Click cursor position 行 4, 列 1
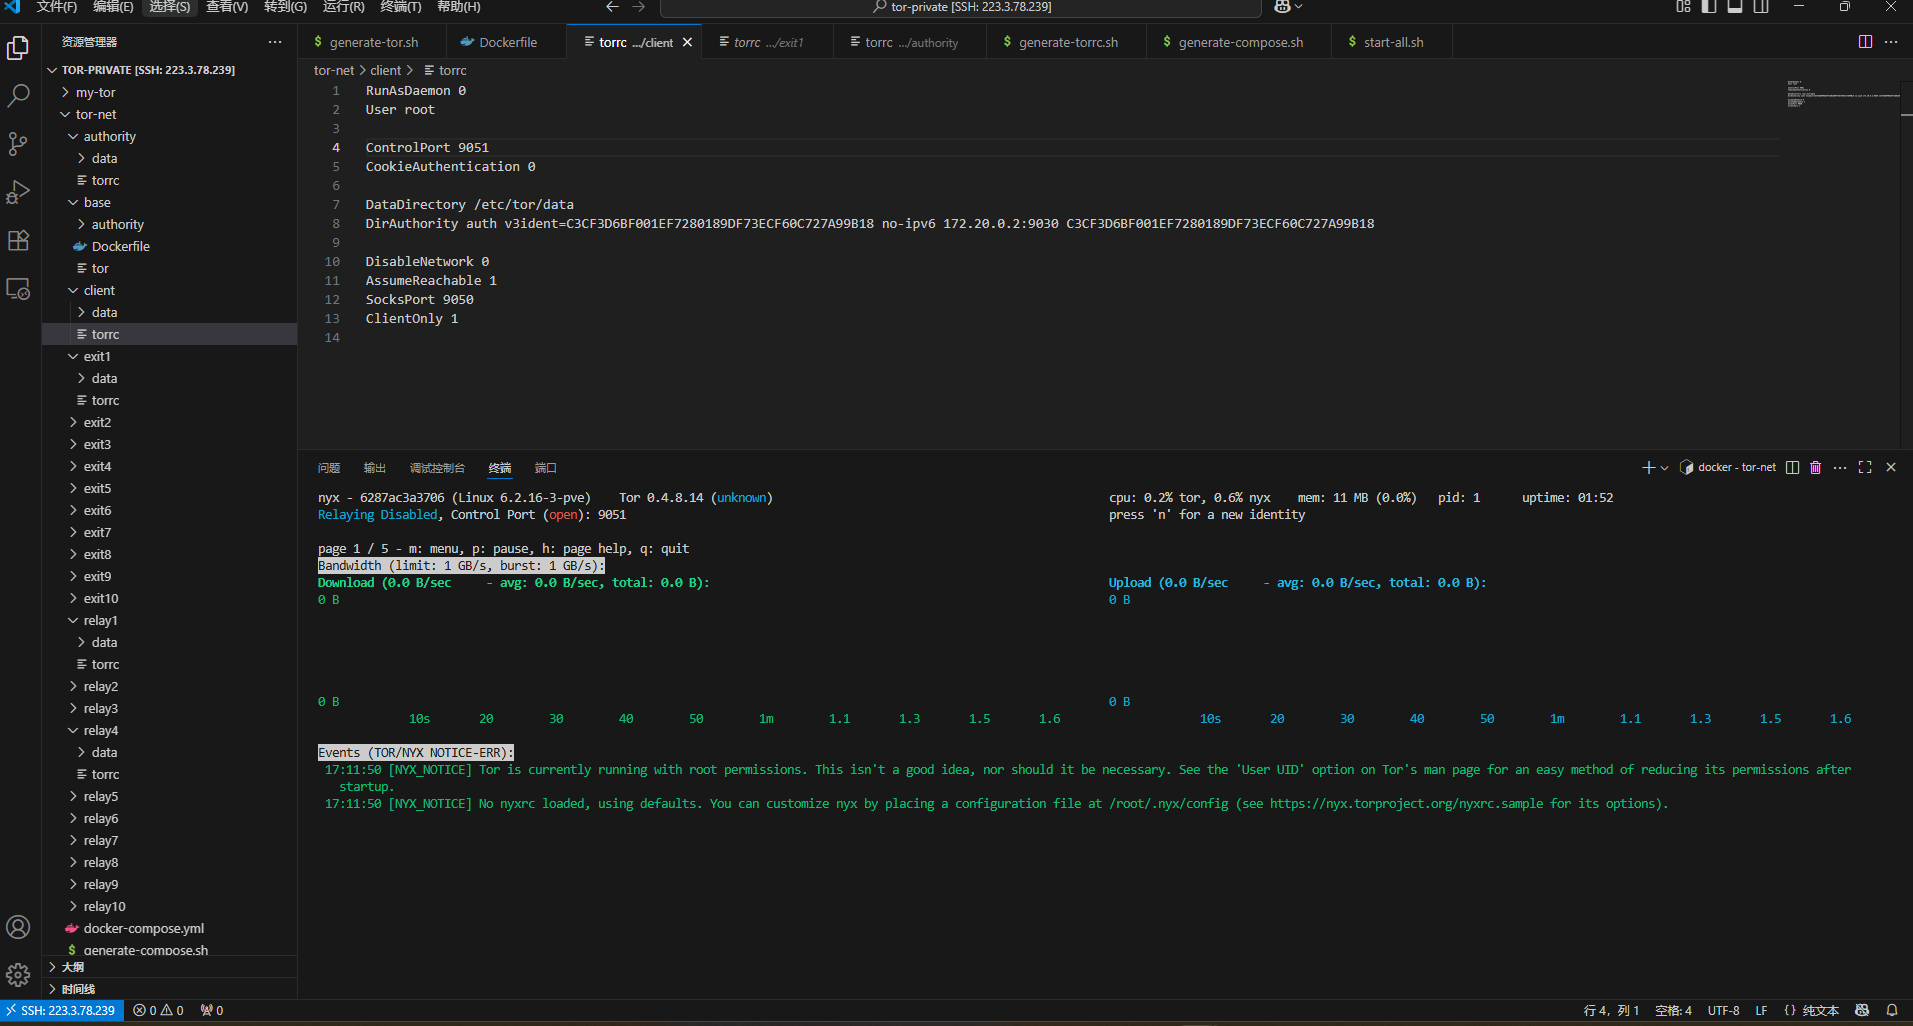The height and width of the screenshot is (1026, 1913). [1612, 1010]
